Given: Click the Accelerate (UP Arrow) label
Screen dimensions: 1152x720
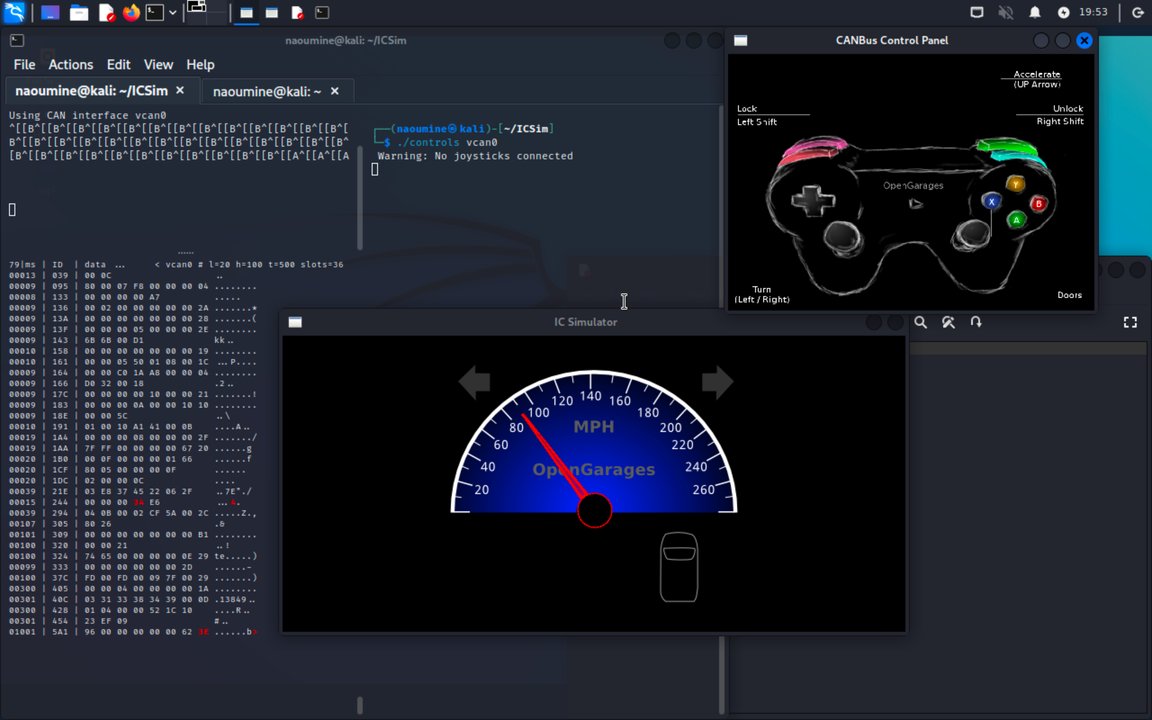Looking at the screenshot, I should pos(1037,79).
